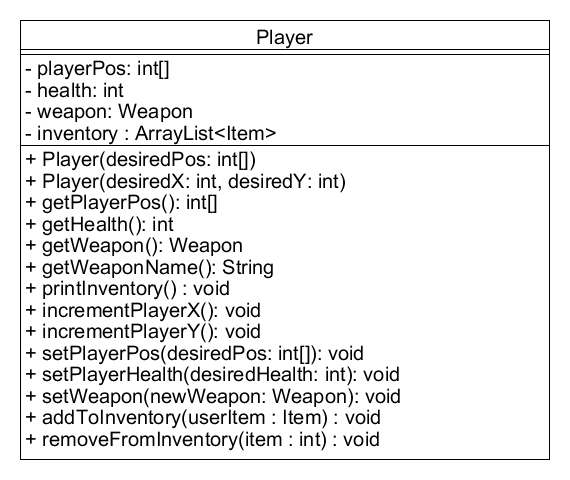Select the setPlayerPos method line
570x480 pixels.
(x=194, y=353)
